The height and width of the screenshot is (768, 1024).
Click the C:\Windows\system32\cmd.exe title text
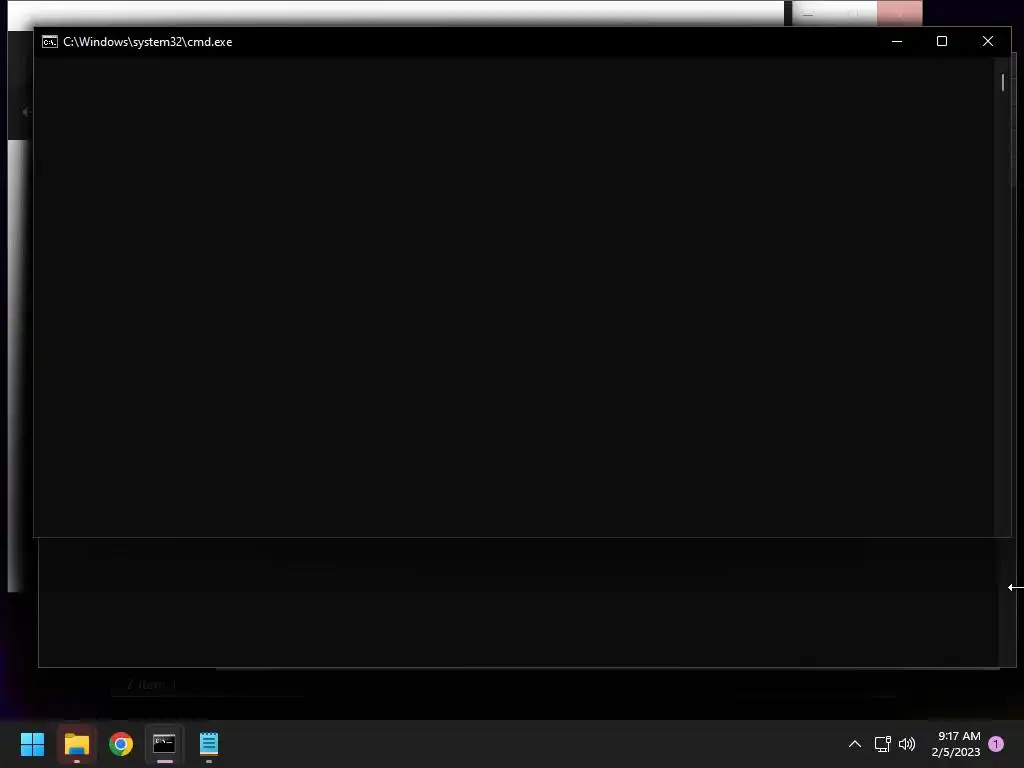(148, 42)
